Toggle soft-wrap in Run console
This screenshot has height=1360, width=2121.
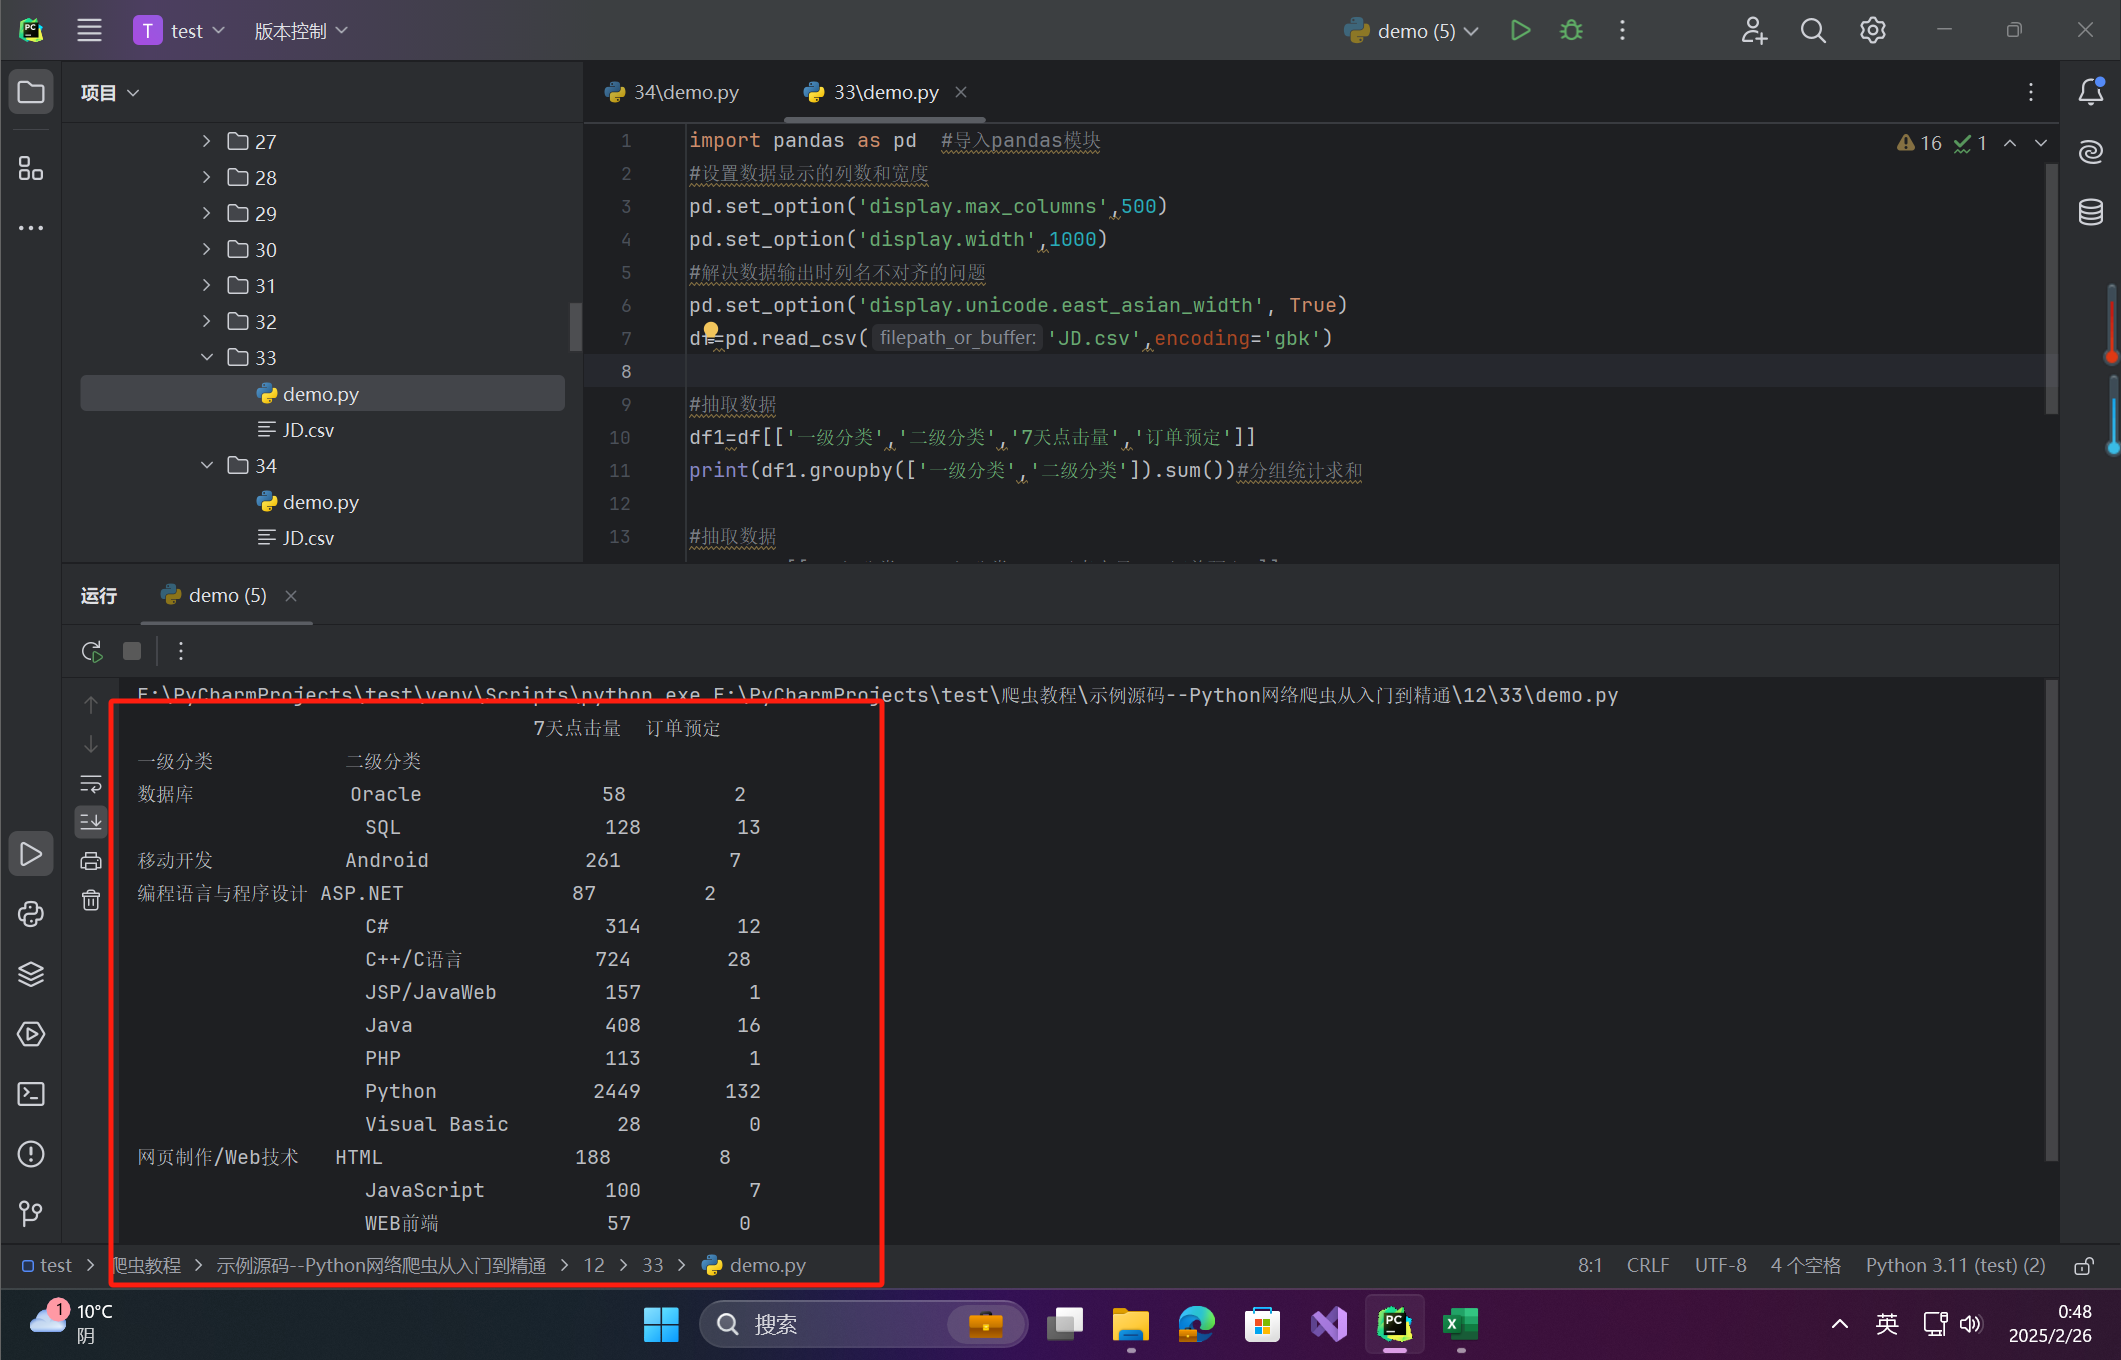pyautogui.click(x=91, y=783)
